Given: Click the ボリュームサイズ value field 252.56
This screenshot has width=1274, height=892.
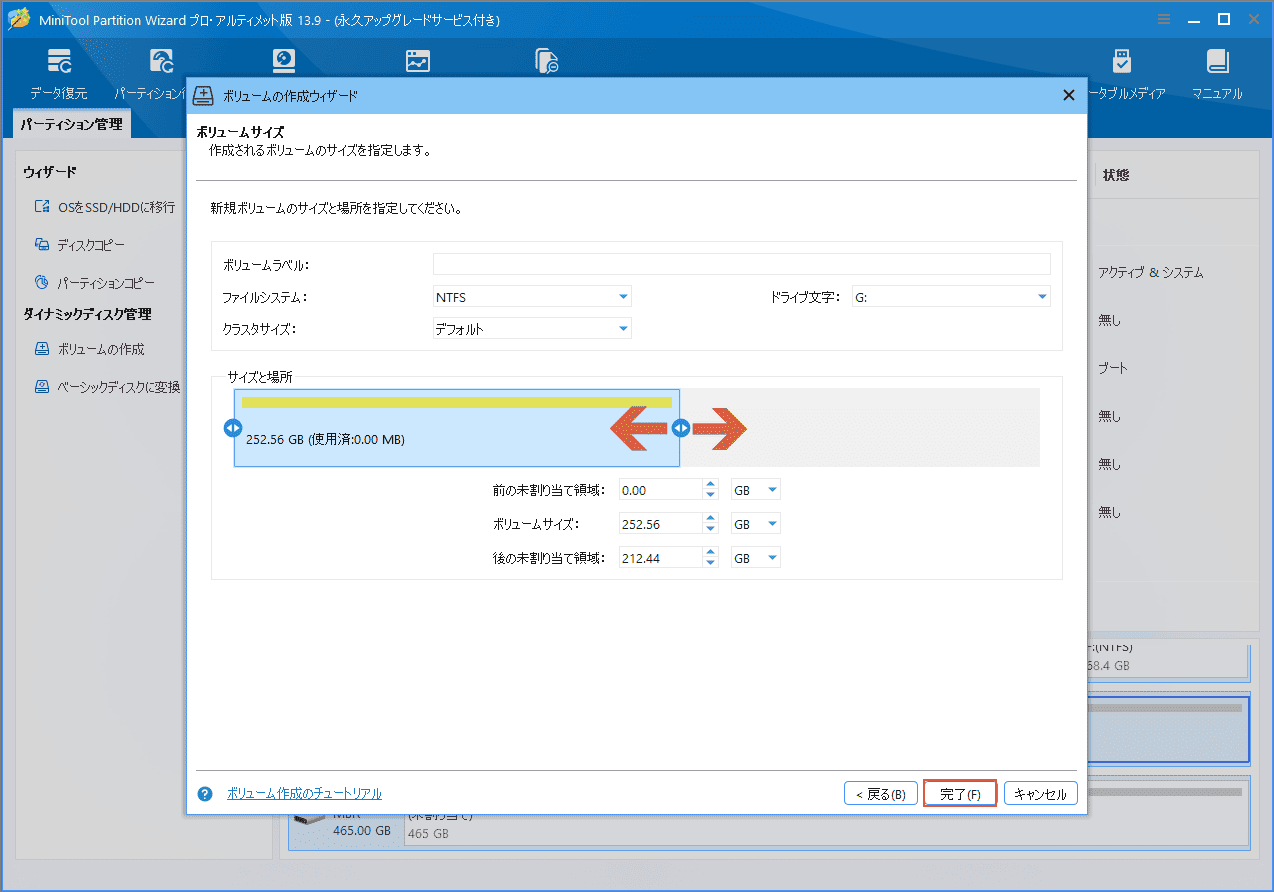Looking at the screenshot, I should [x=659, y=524].
